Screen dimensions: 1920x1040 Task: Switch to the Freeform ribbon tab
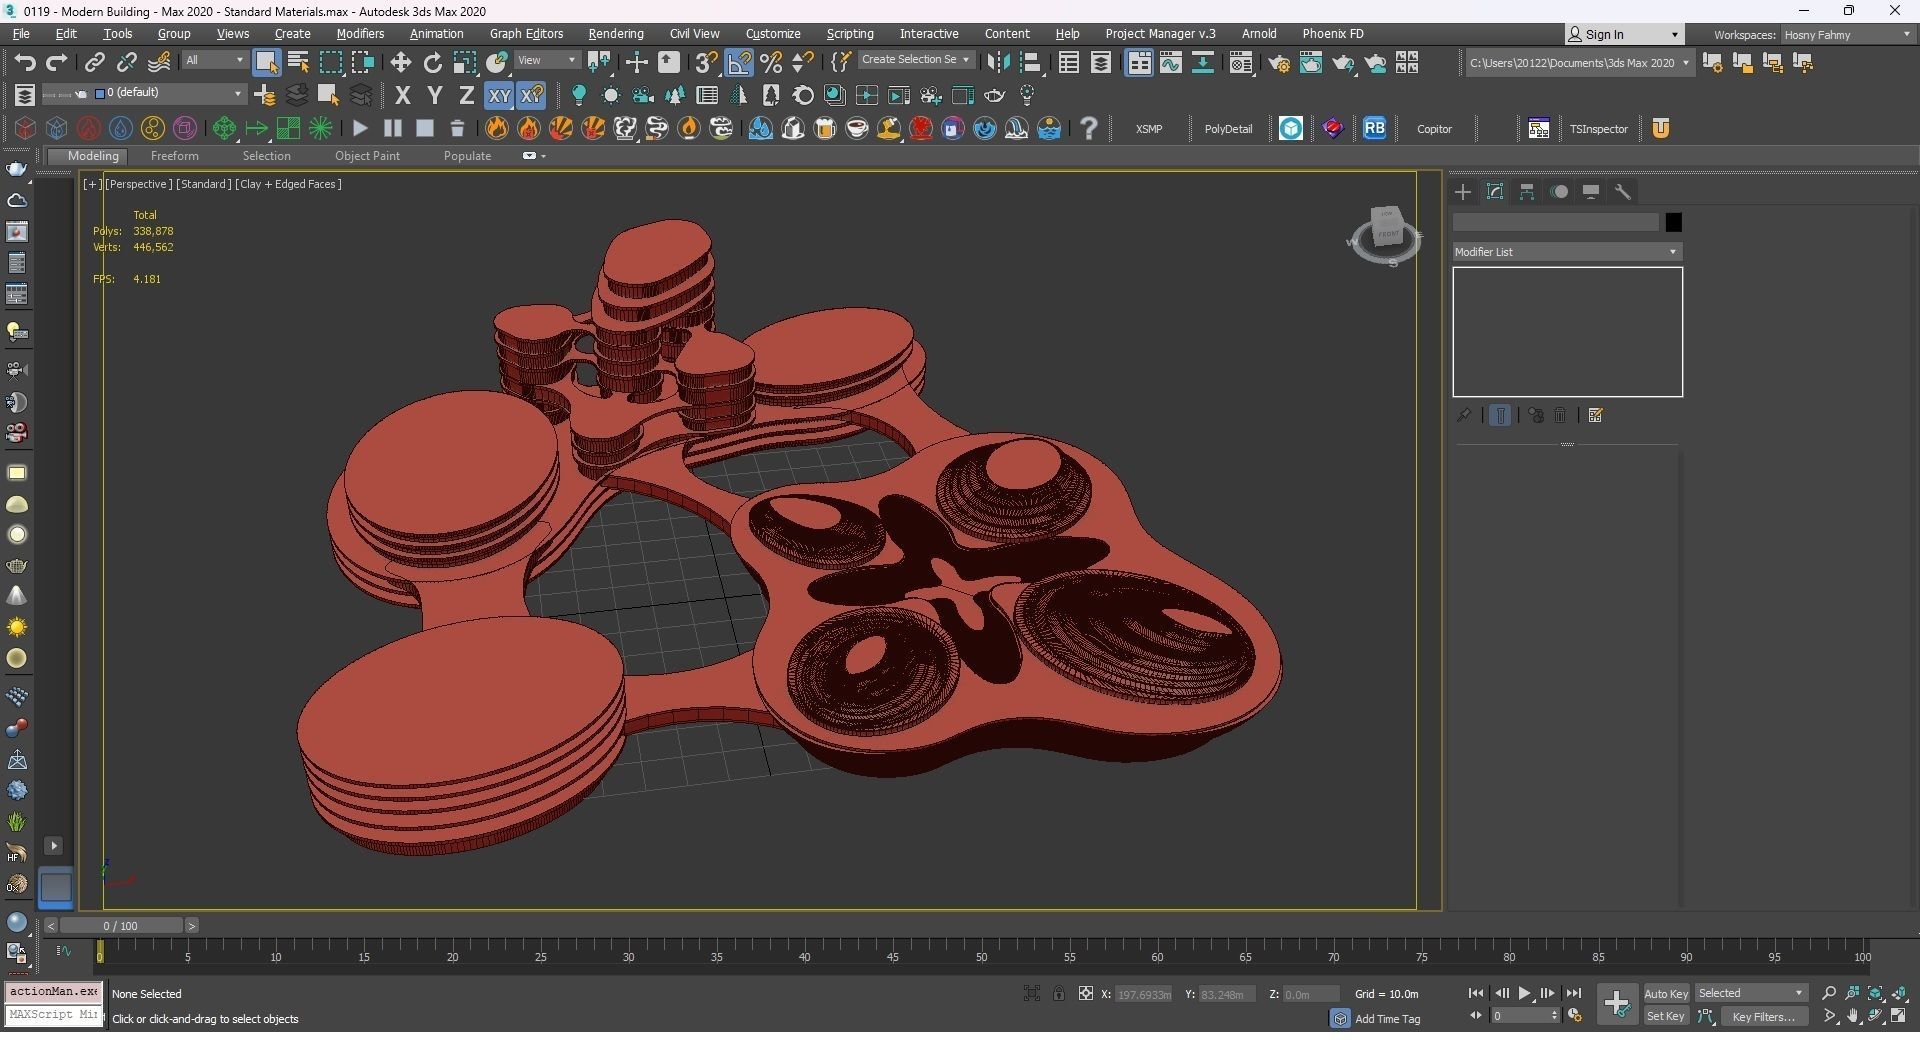[175, 156]
